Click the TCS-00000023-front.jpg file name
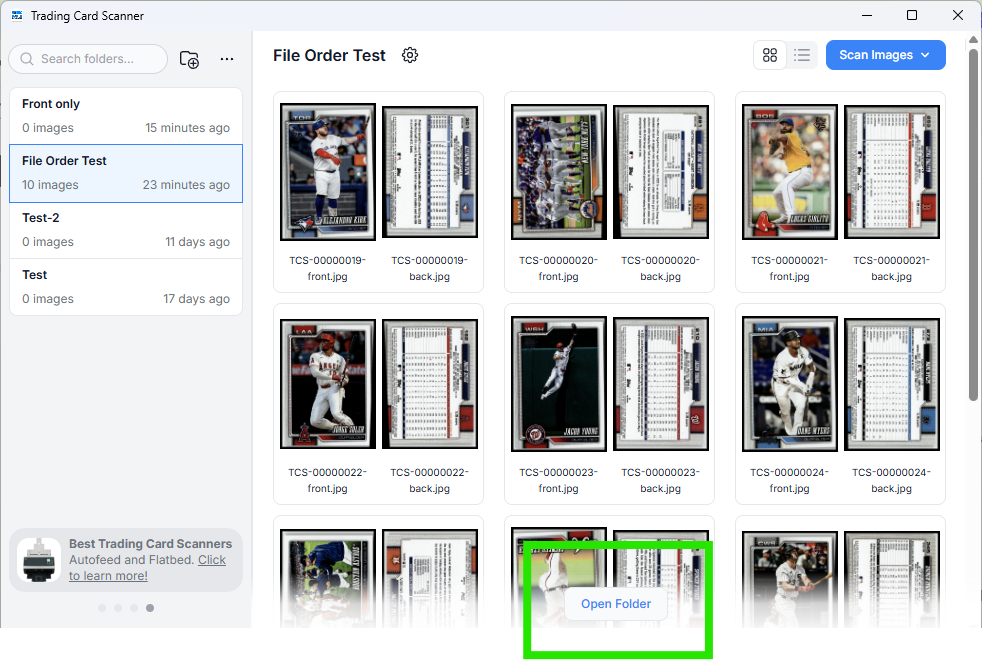 (x=559, y=480)
